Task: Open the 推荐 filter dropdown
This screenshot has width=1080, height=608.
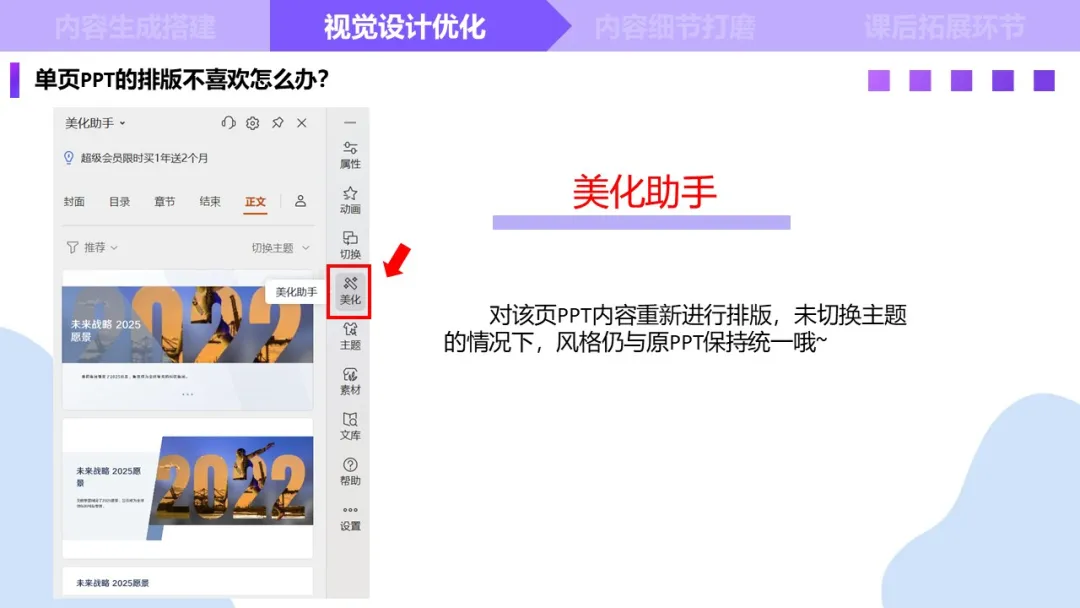Action: pyautogui.click(x=101, y=247)
